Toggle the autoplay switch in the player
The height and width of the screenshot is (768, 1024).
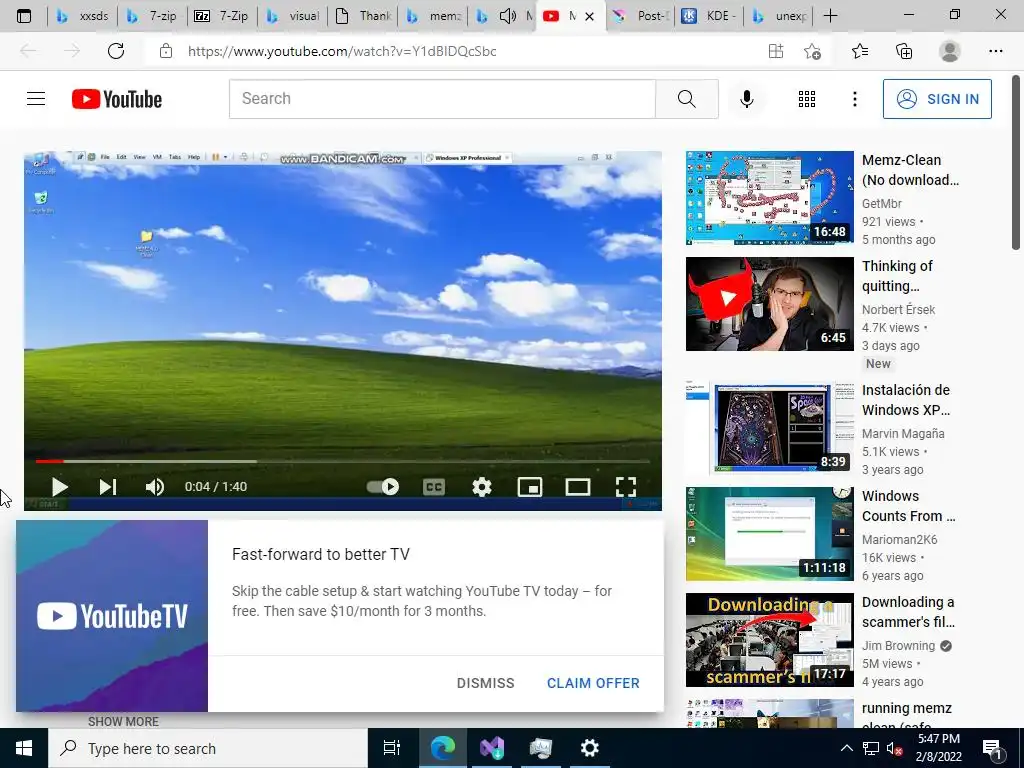383,487
